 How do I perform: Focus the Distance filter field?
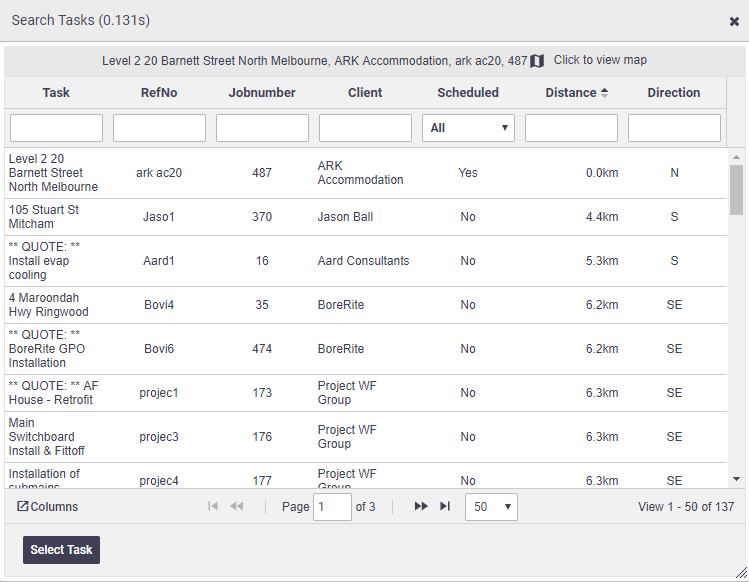tap(571, 128)
